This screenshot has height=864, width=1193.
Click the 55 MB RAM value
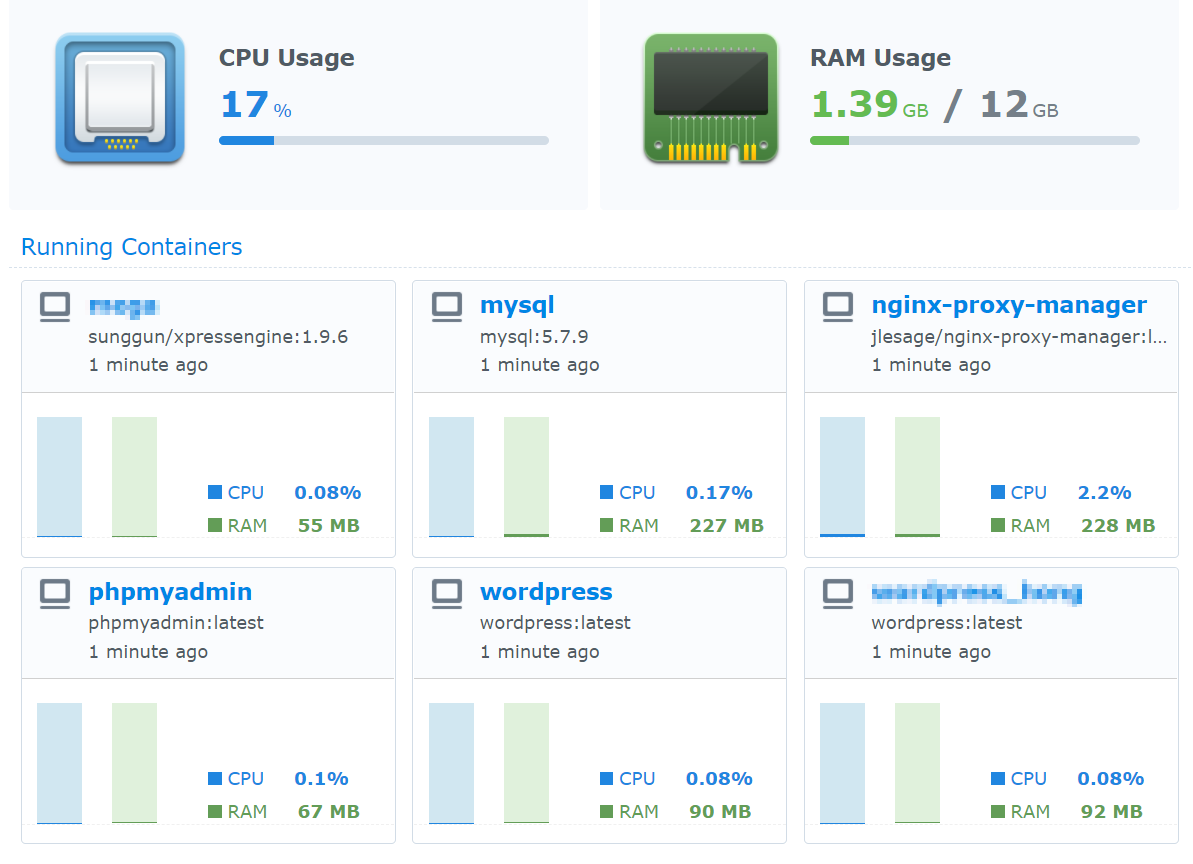(329, 526)
